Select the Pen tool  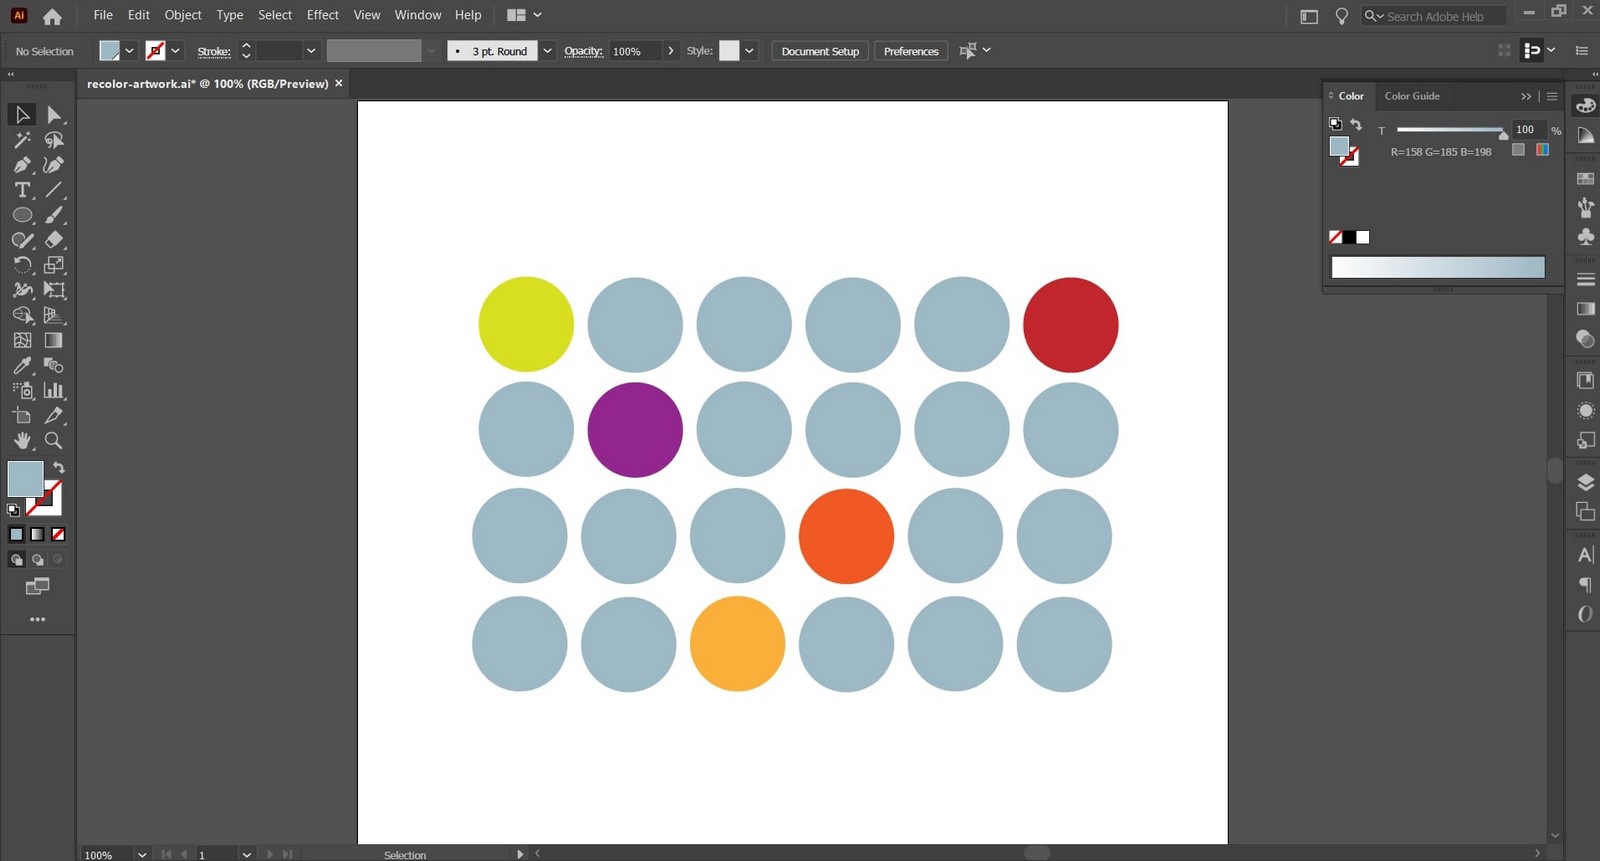pos(22,165)
